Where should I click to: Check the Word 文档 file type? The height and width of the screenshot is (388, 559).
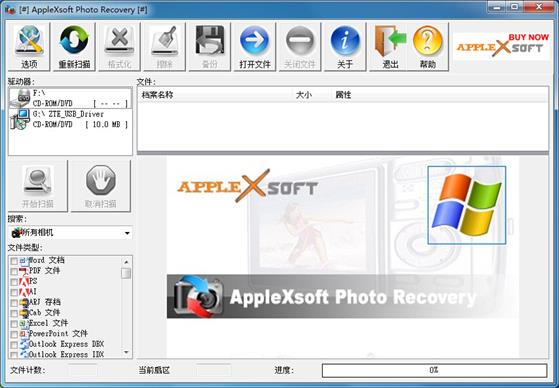coord(14,261)
